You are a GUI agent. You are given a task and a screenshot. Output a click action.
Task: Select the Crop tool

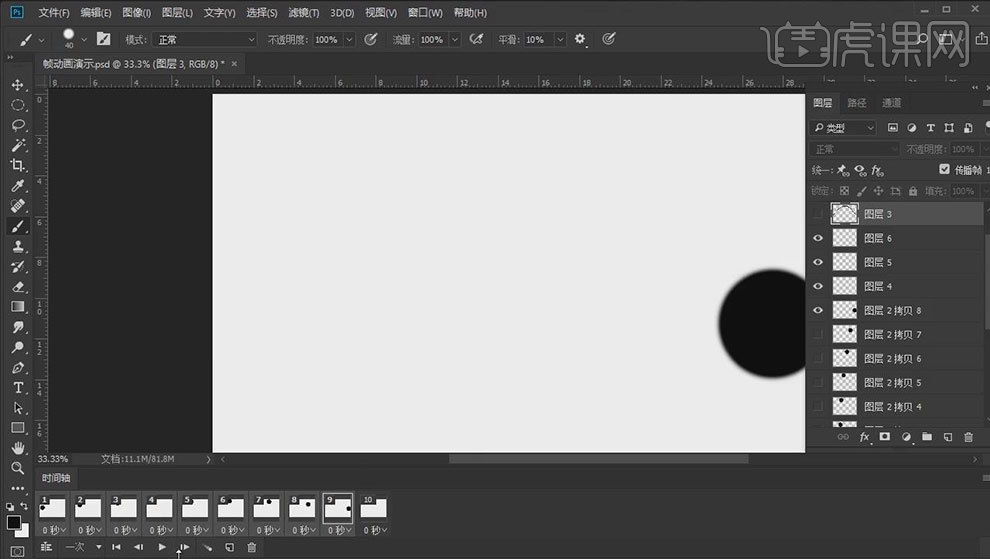point(18,165)
